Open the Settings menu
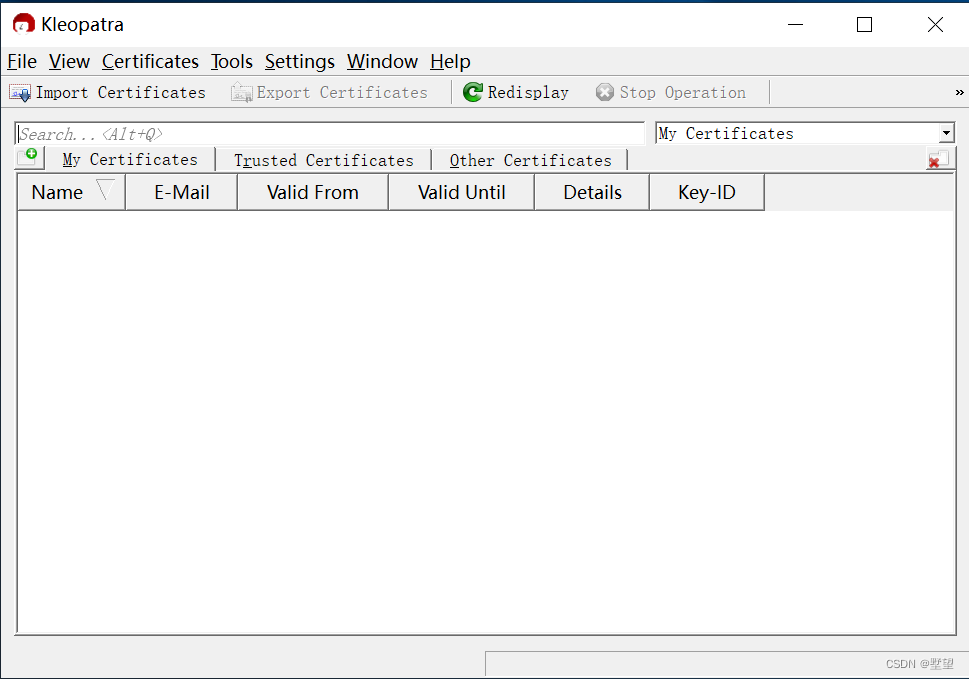The width and height of the screenshot is (969, 679). pyautogui.click(x=300, y=62)
